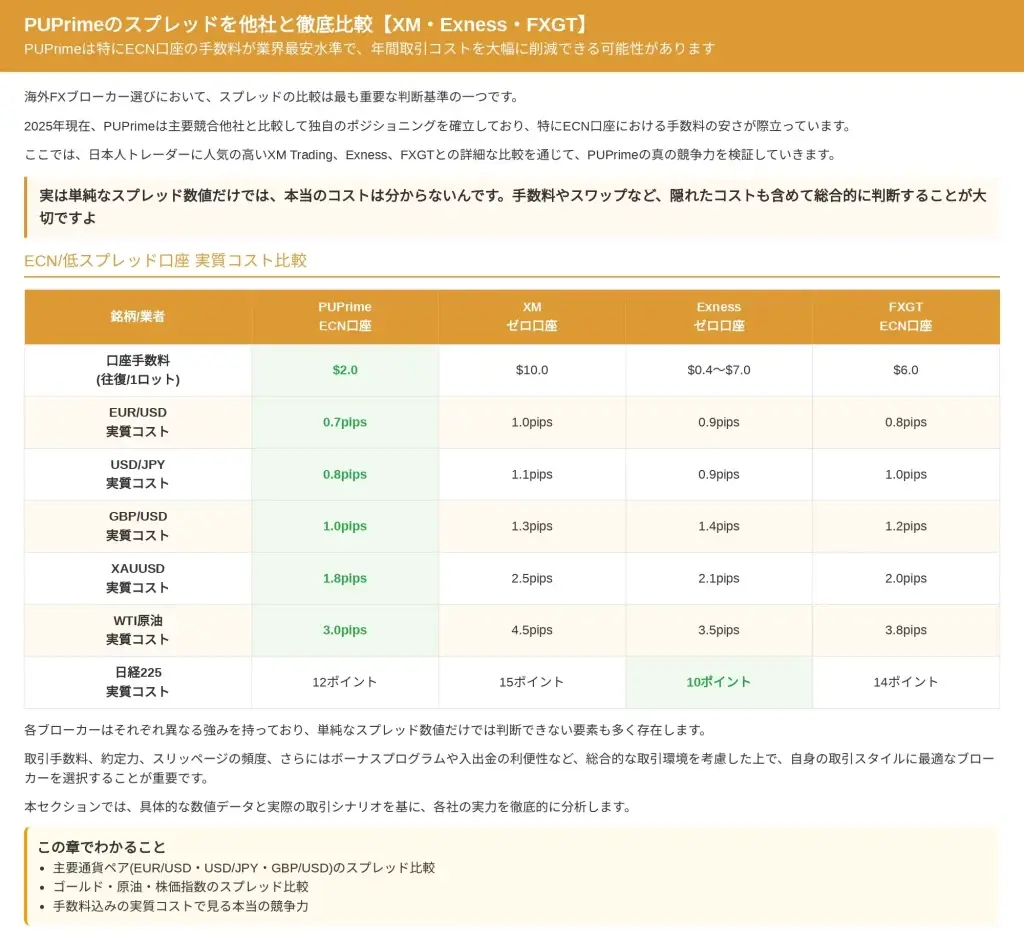Viewport: 1024px width, 942px height.
Task: Select the XM $10.0 fee cell
Action: pyautogui.click(x=532, y=370)
